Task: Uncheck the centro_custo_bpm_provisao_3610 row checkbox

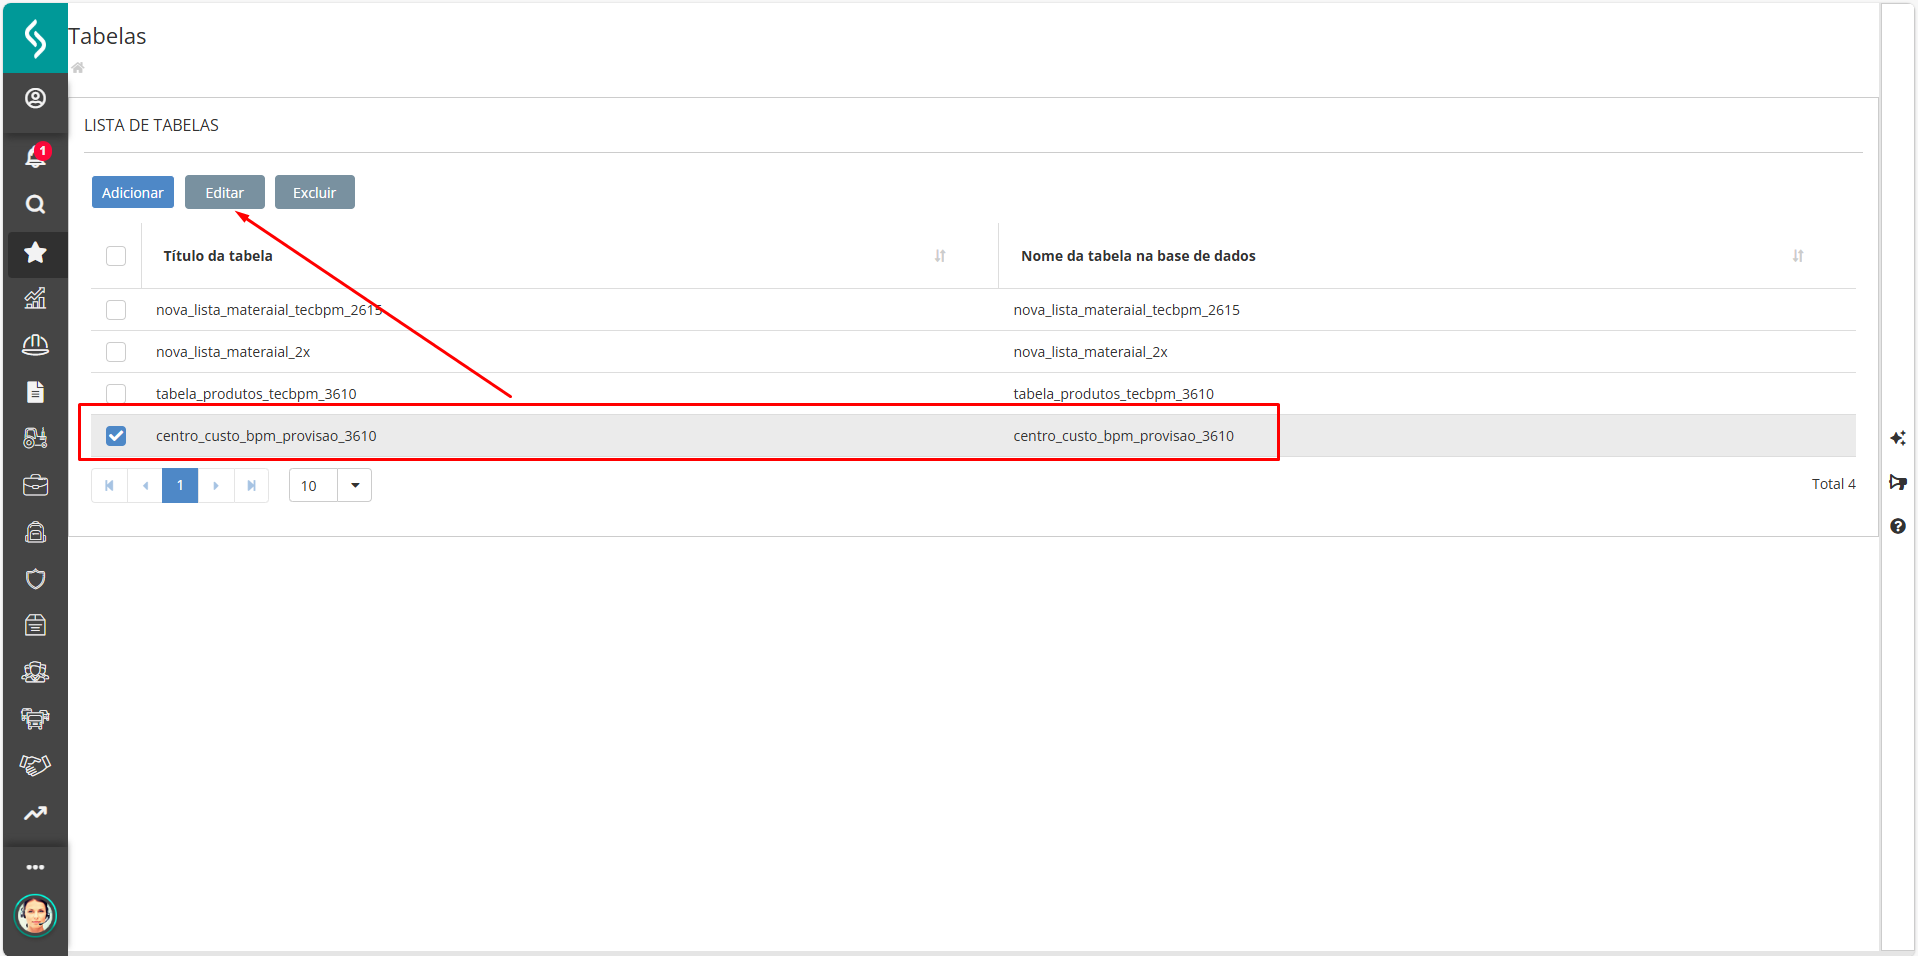Action: pyautogui.click(x=116, y=436)
